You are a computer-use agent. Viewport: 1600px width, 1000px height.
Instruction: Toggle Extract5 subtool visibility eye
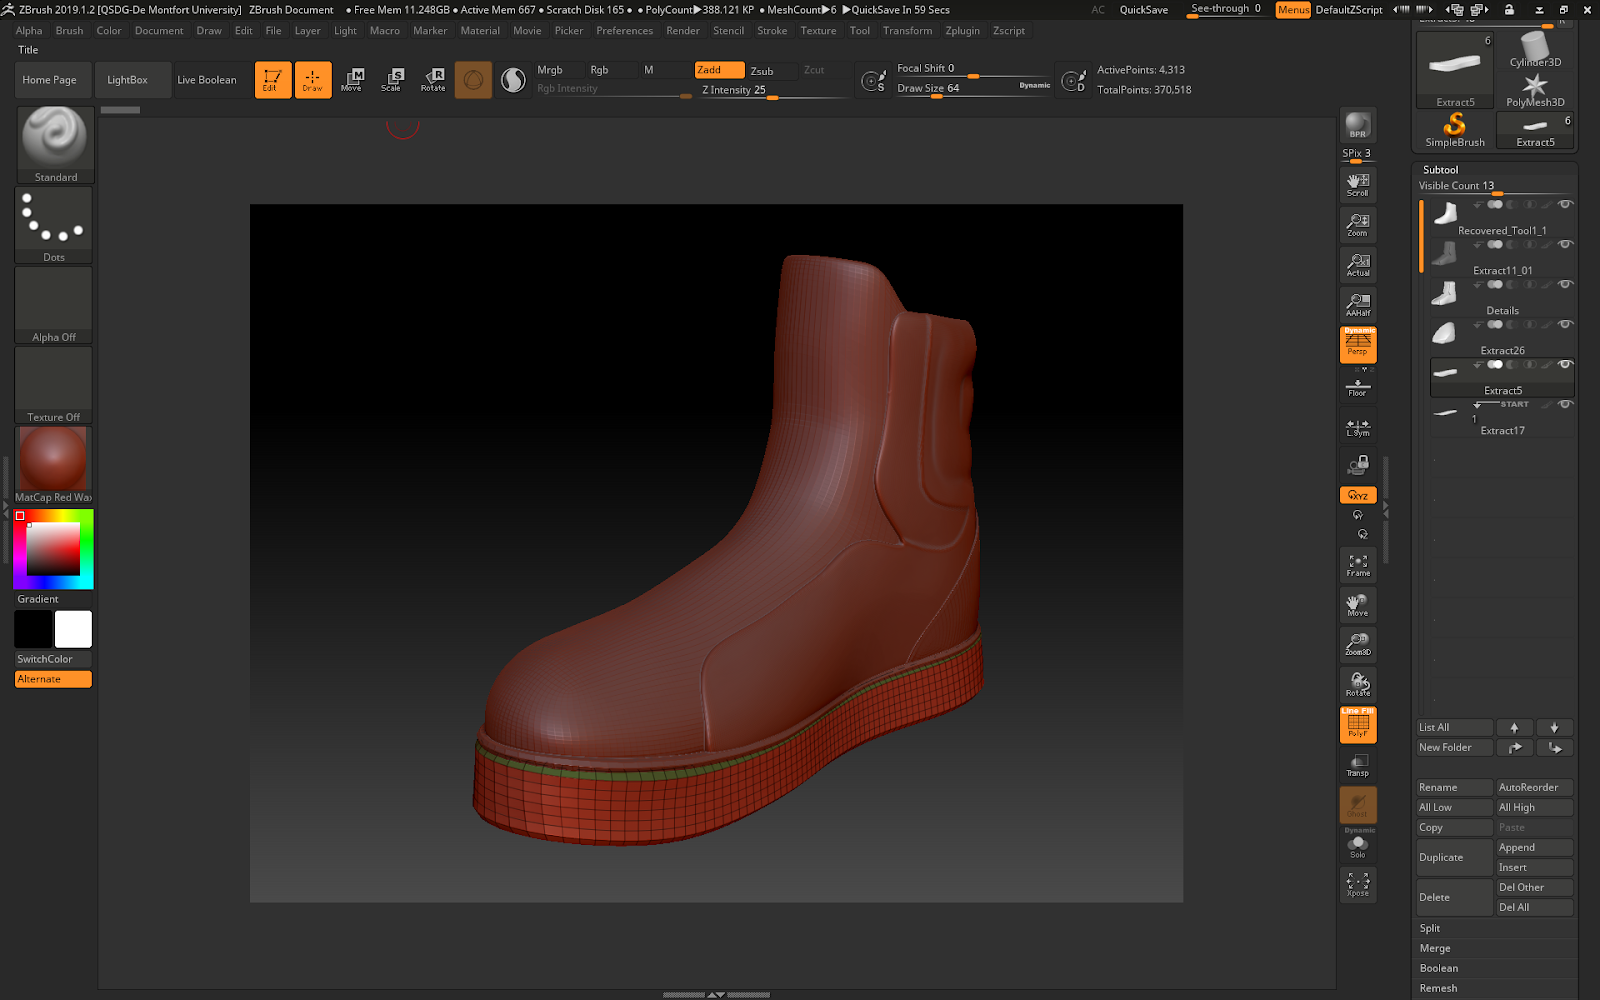click(1565, 364)
